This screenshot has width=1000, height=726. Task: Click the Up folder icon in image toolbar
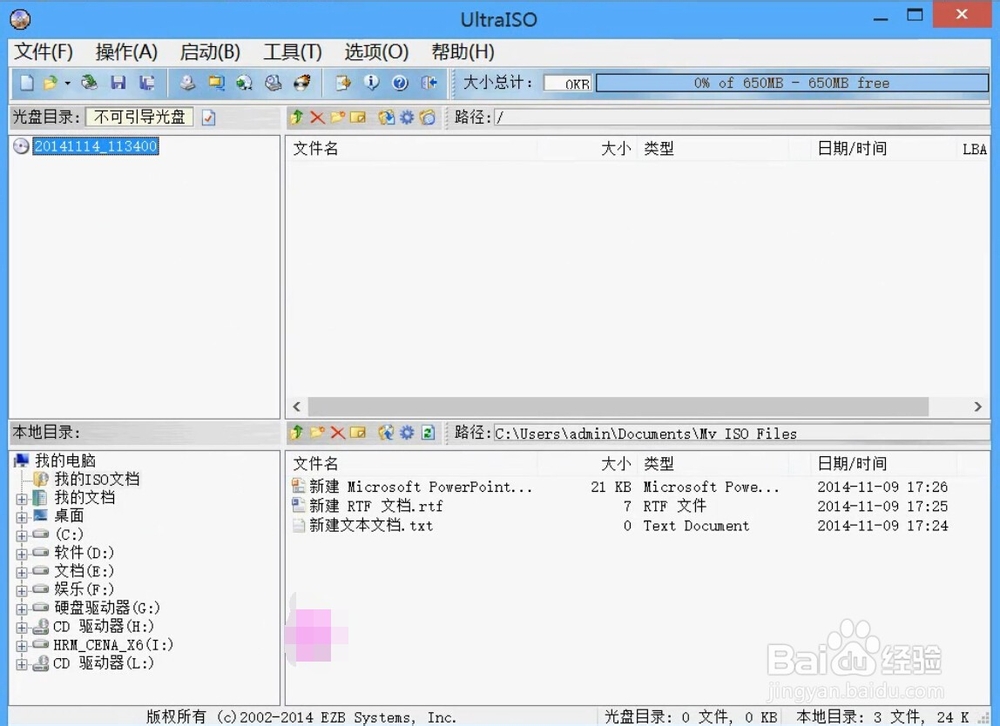click(297, 117)
